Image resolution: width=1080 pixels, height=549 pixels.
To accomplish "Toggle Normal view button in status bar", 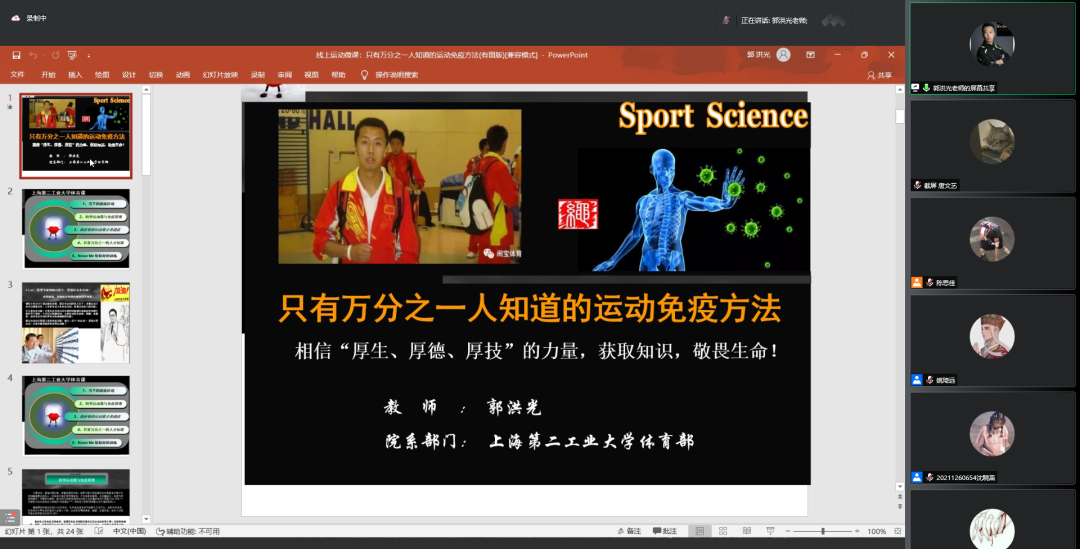I will pos(700,531).
